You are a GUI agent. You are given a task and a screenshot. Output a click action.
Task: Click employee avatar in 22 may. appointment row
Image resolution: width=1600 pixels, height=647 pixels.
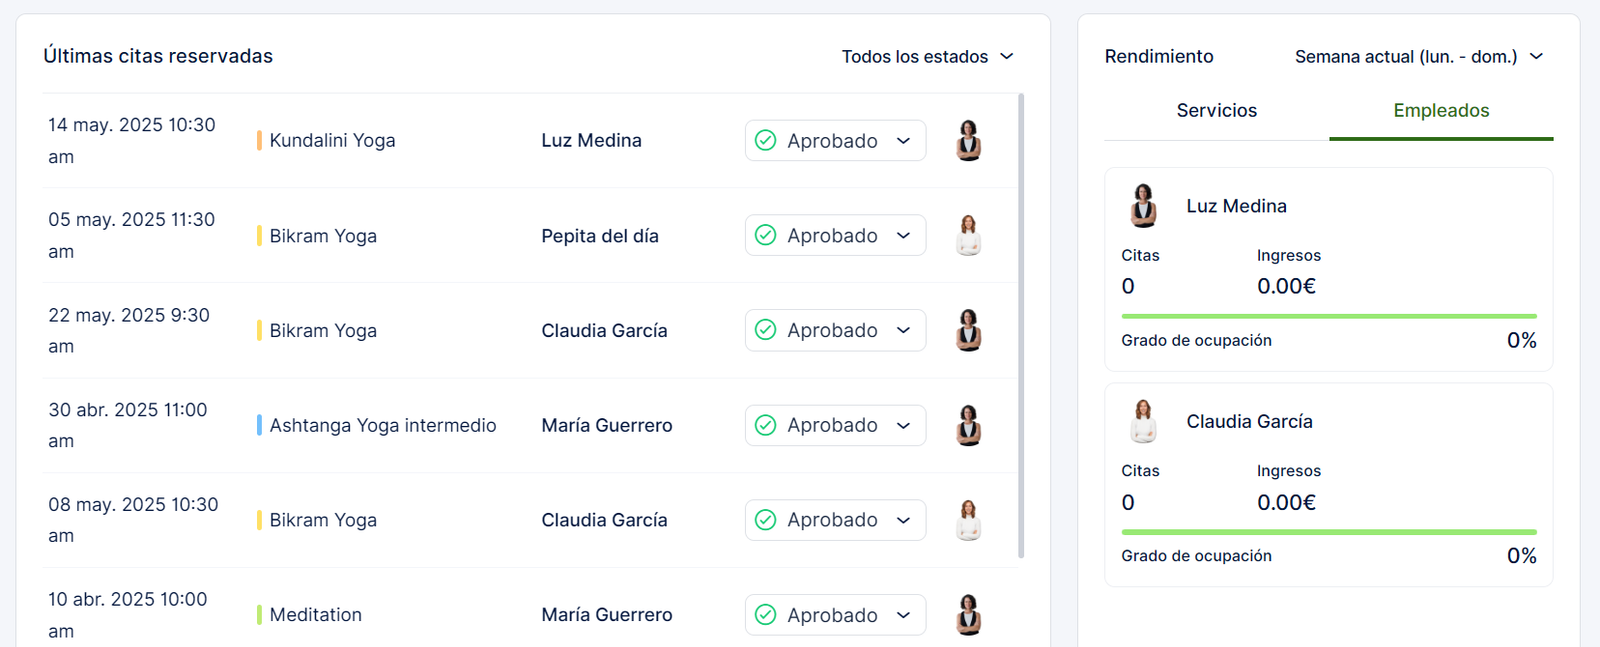(968, 331)
